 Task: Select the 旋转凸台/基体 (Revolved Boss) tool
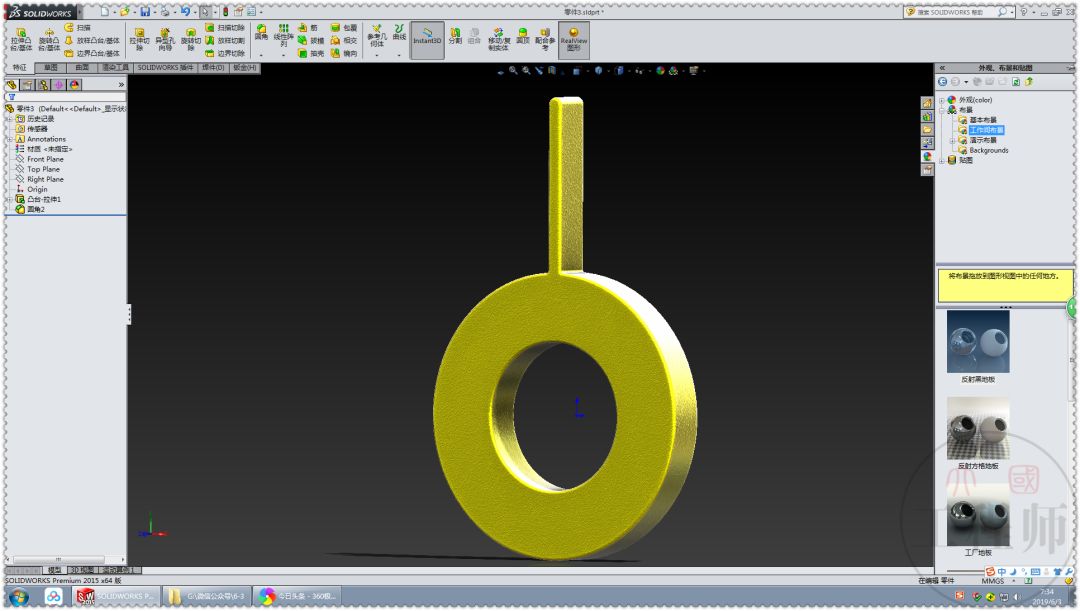(x=49, y=37)
